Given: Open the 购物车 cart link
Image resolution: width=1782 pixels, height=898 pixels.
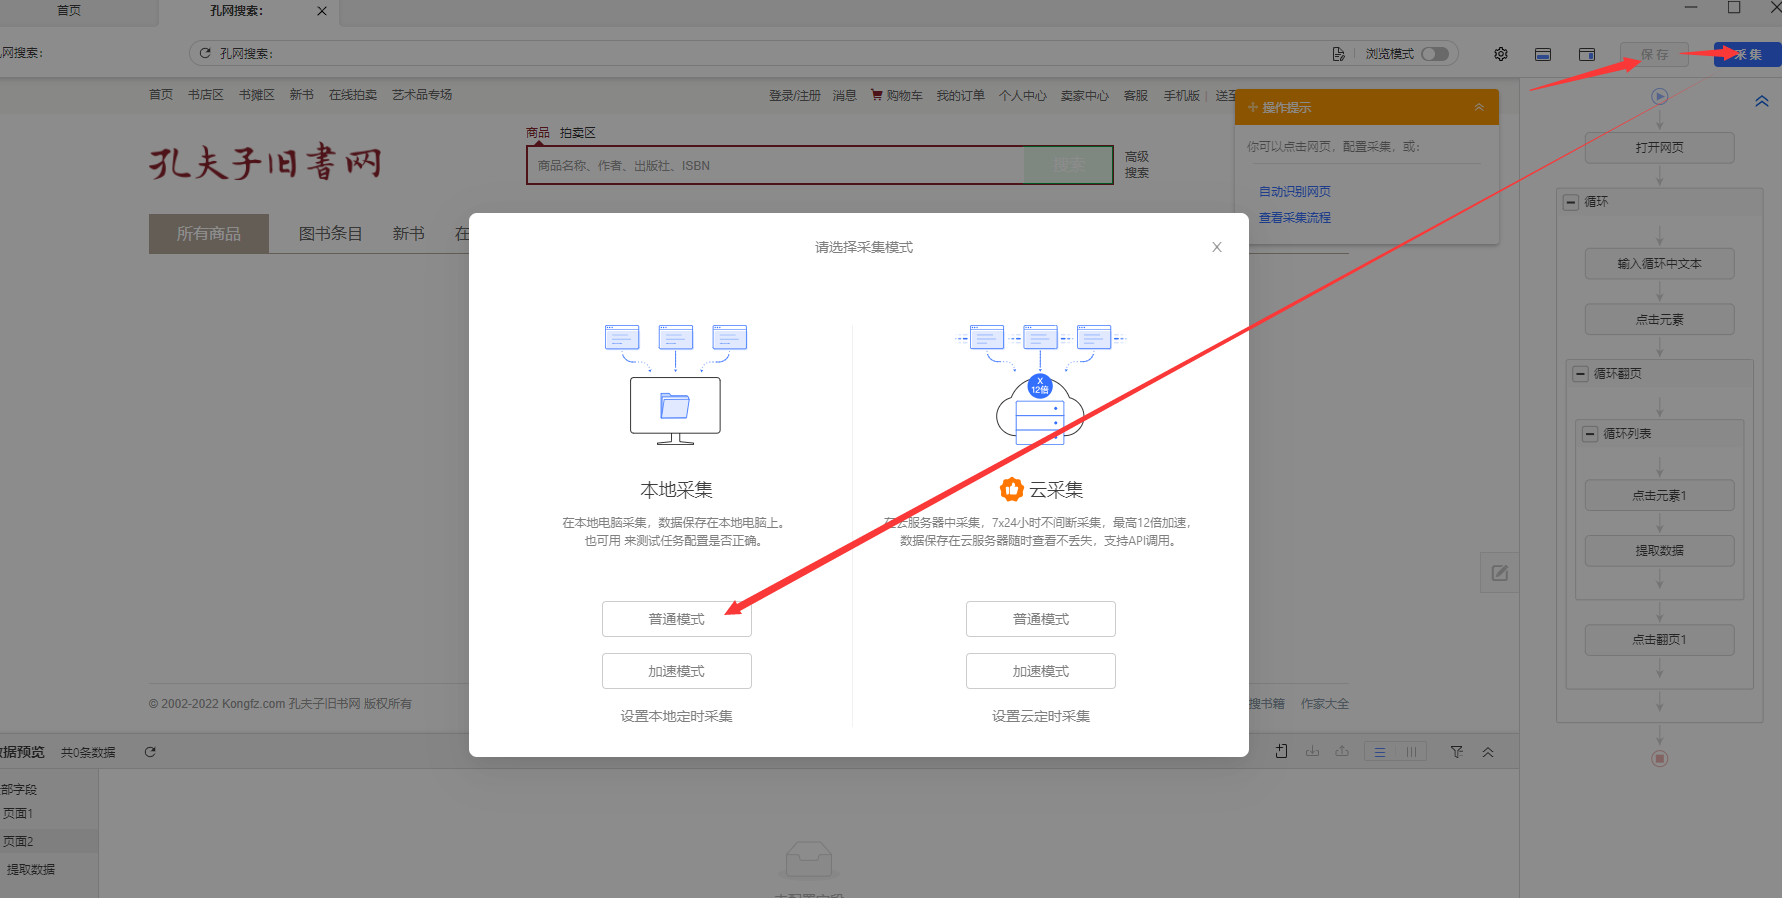Looking at the screenshot, I should pyautogui.click(x=896, y=96).
